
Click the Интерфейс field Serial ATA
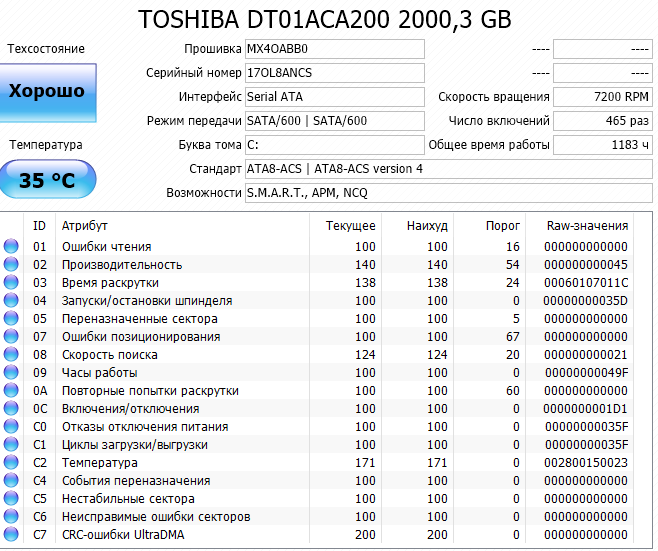coord(334,97)
